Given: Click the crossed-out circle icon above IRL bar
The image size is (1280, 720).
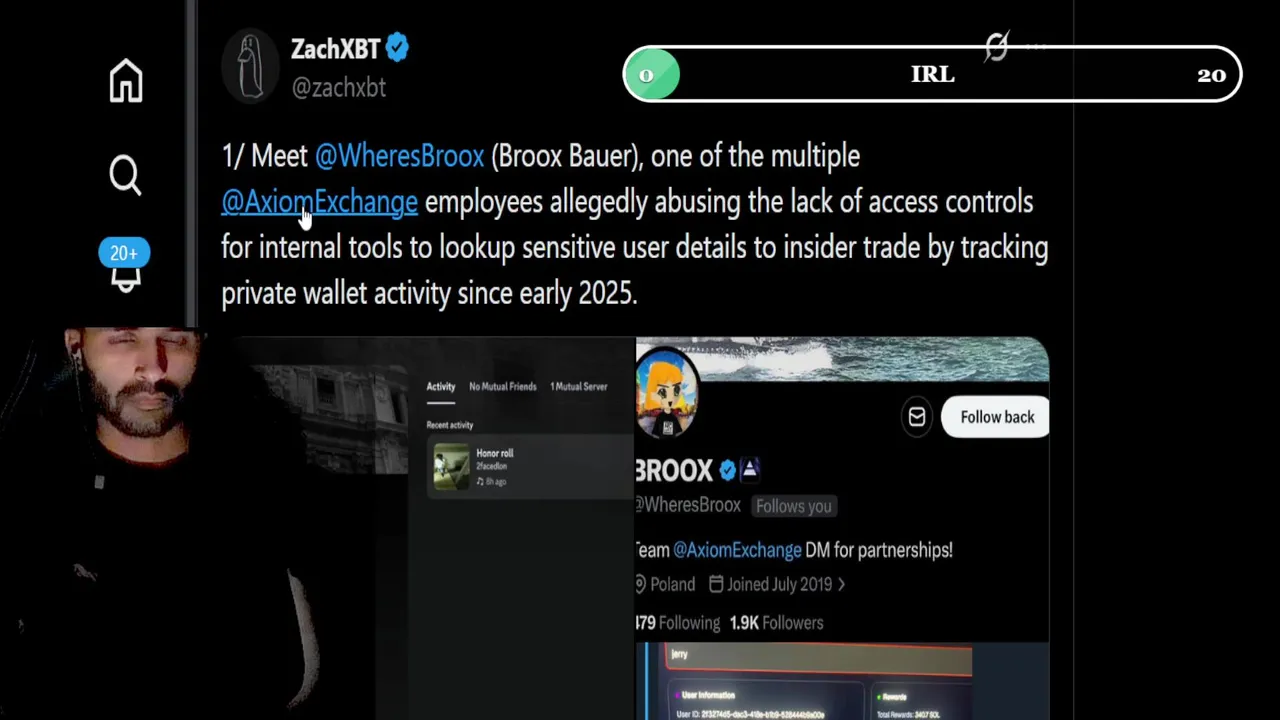Looking at the screenshot, I should tap(996, 46).
